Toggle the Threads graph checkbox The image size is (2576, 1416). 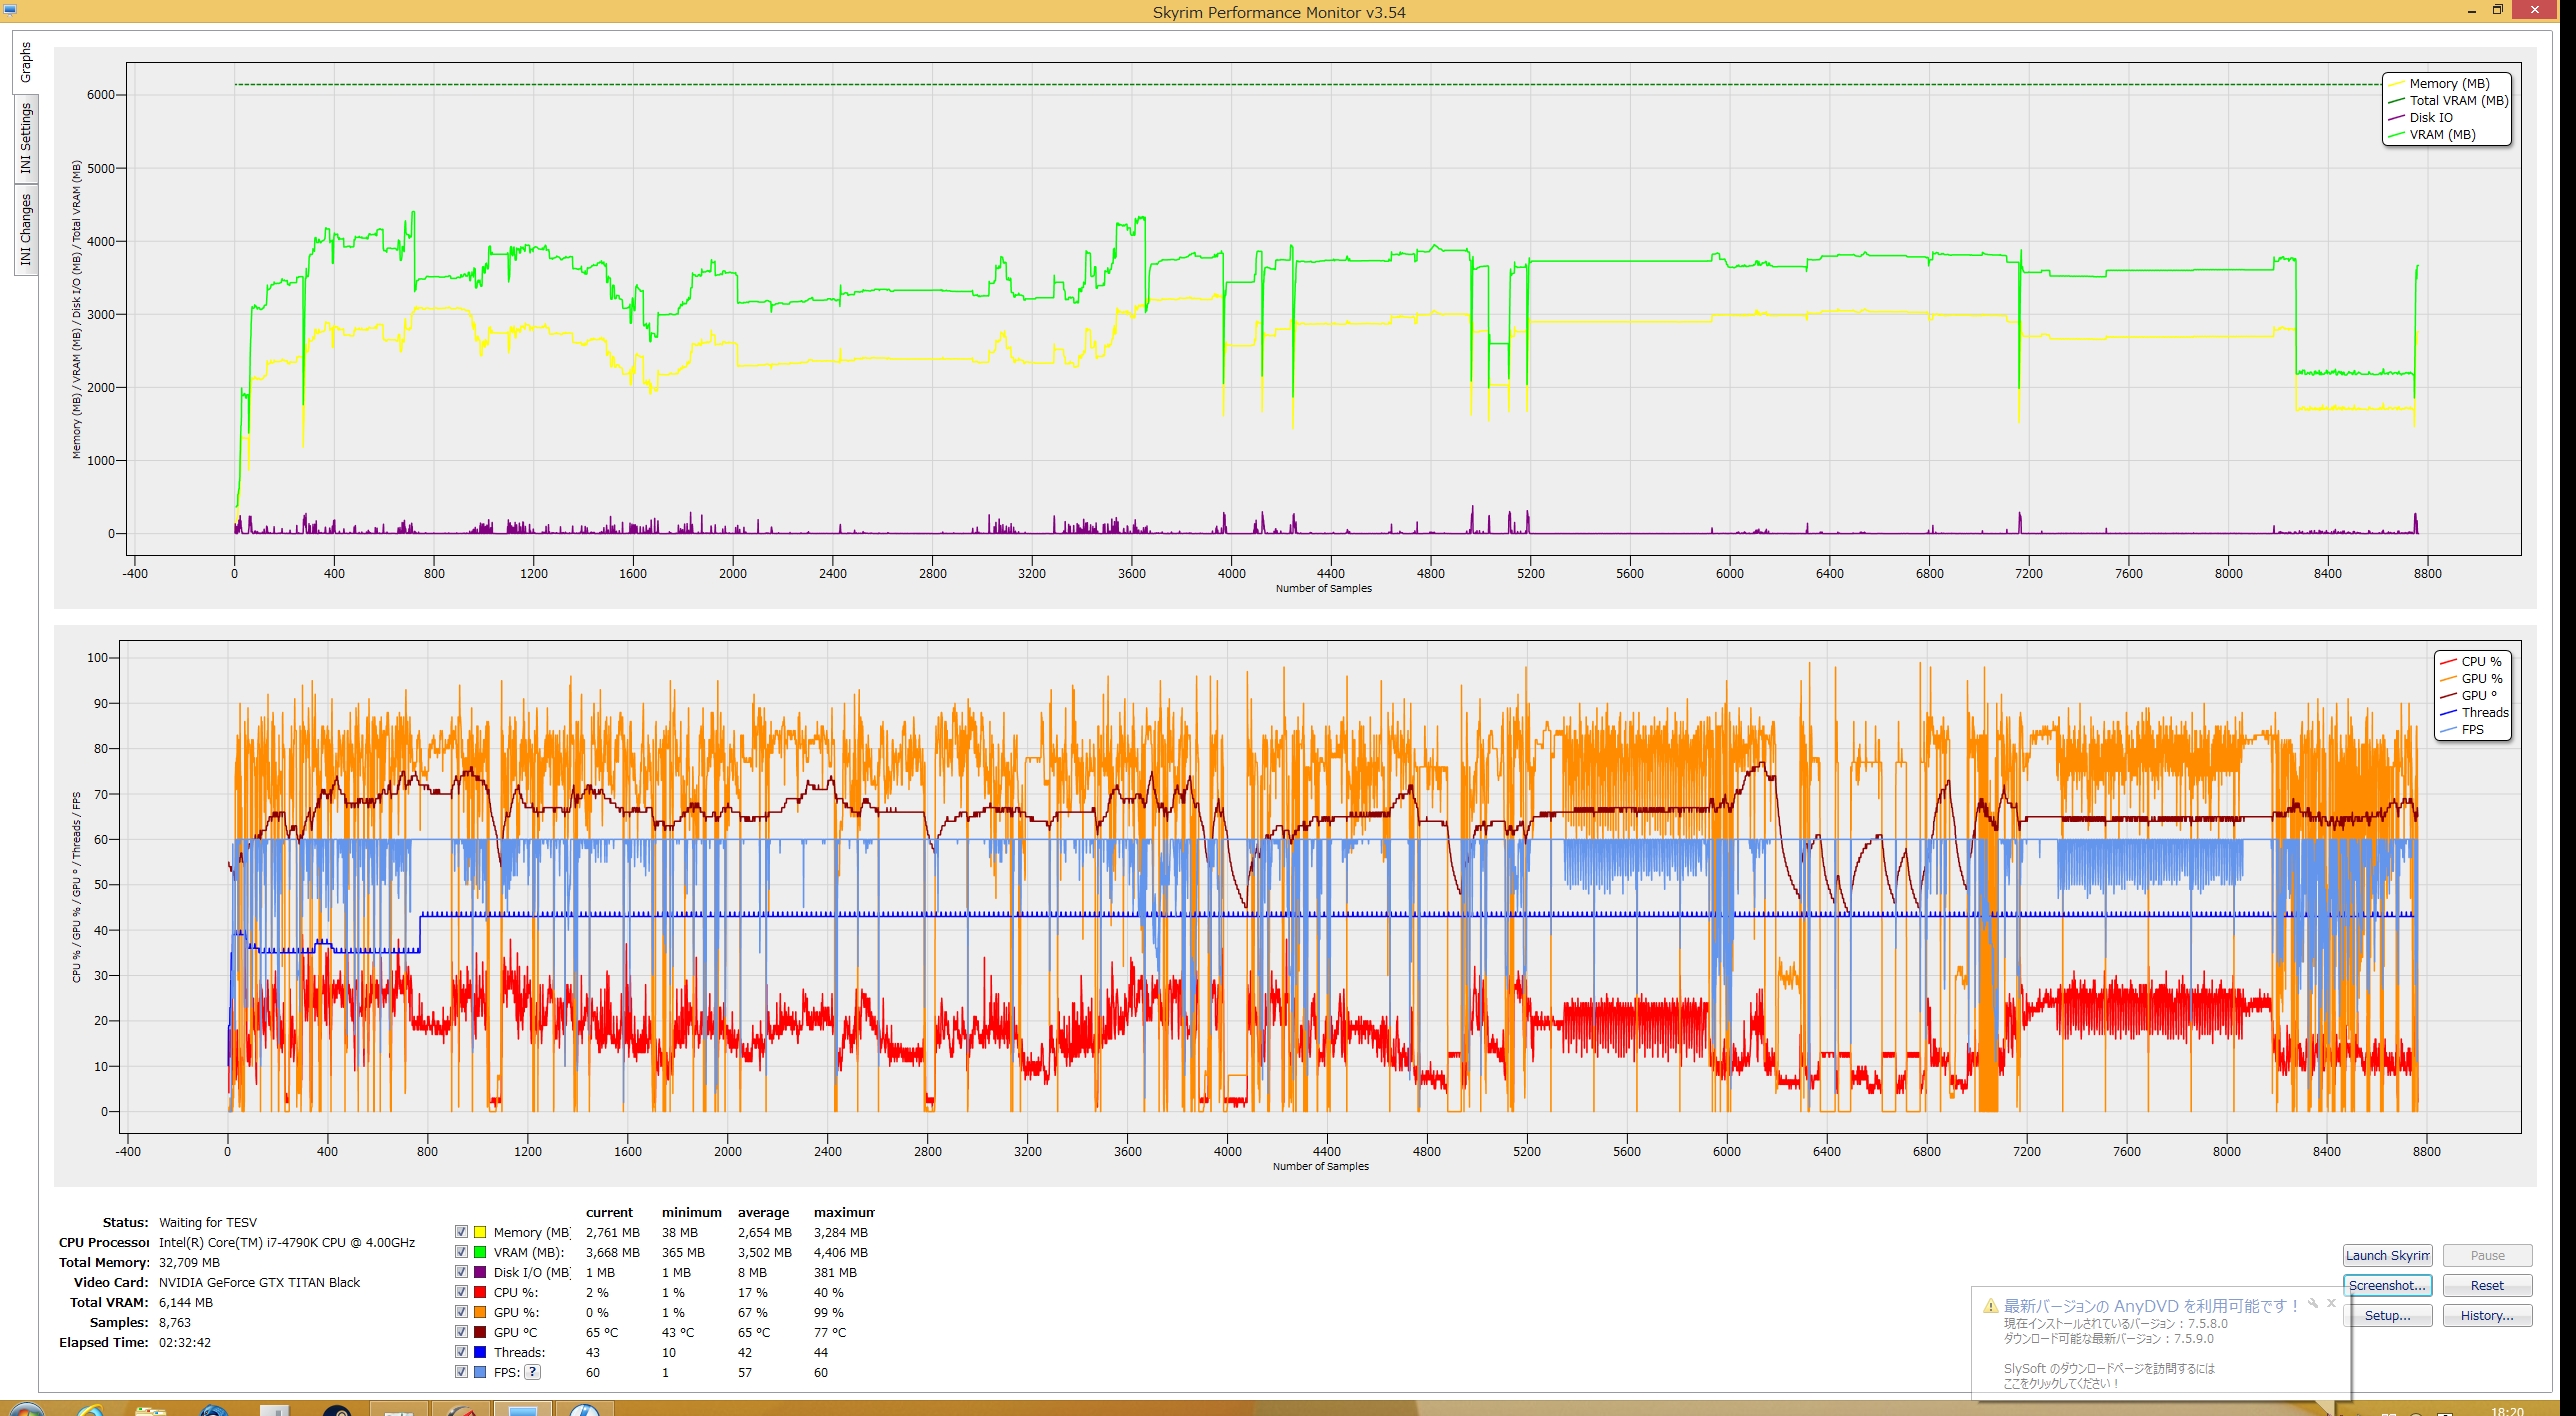click(x=461, y=1352)
